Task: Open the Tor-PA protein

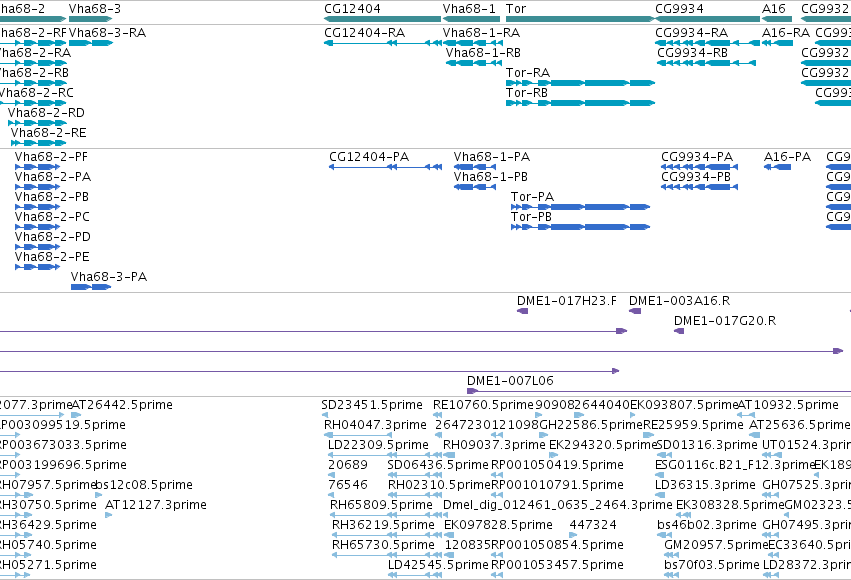Action: [532, 197]
